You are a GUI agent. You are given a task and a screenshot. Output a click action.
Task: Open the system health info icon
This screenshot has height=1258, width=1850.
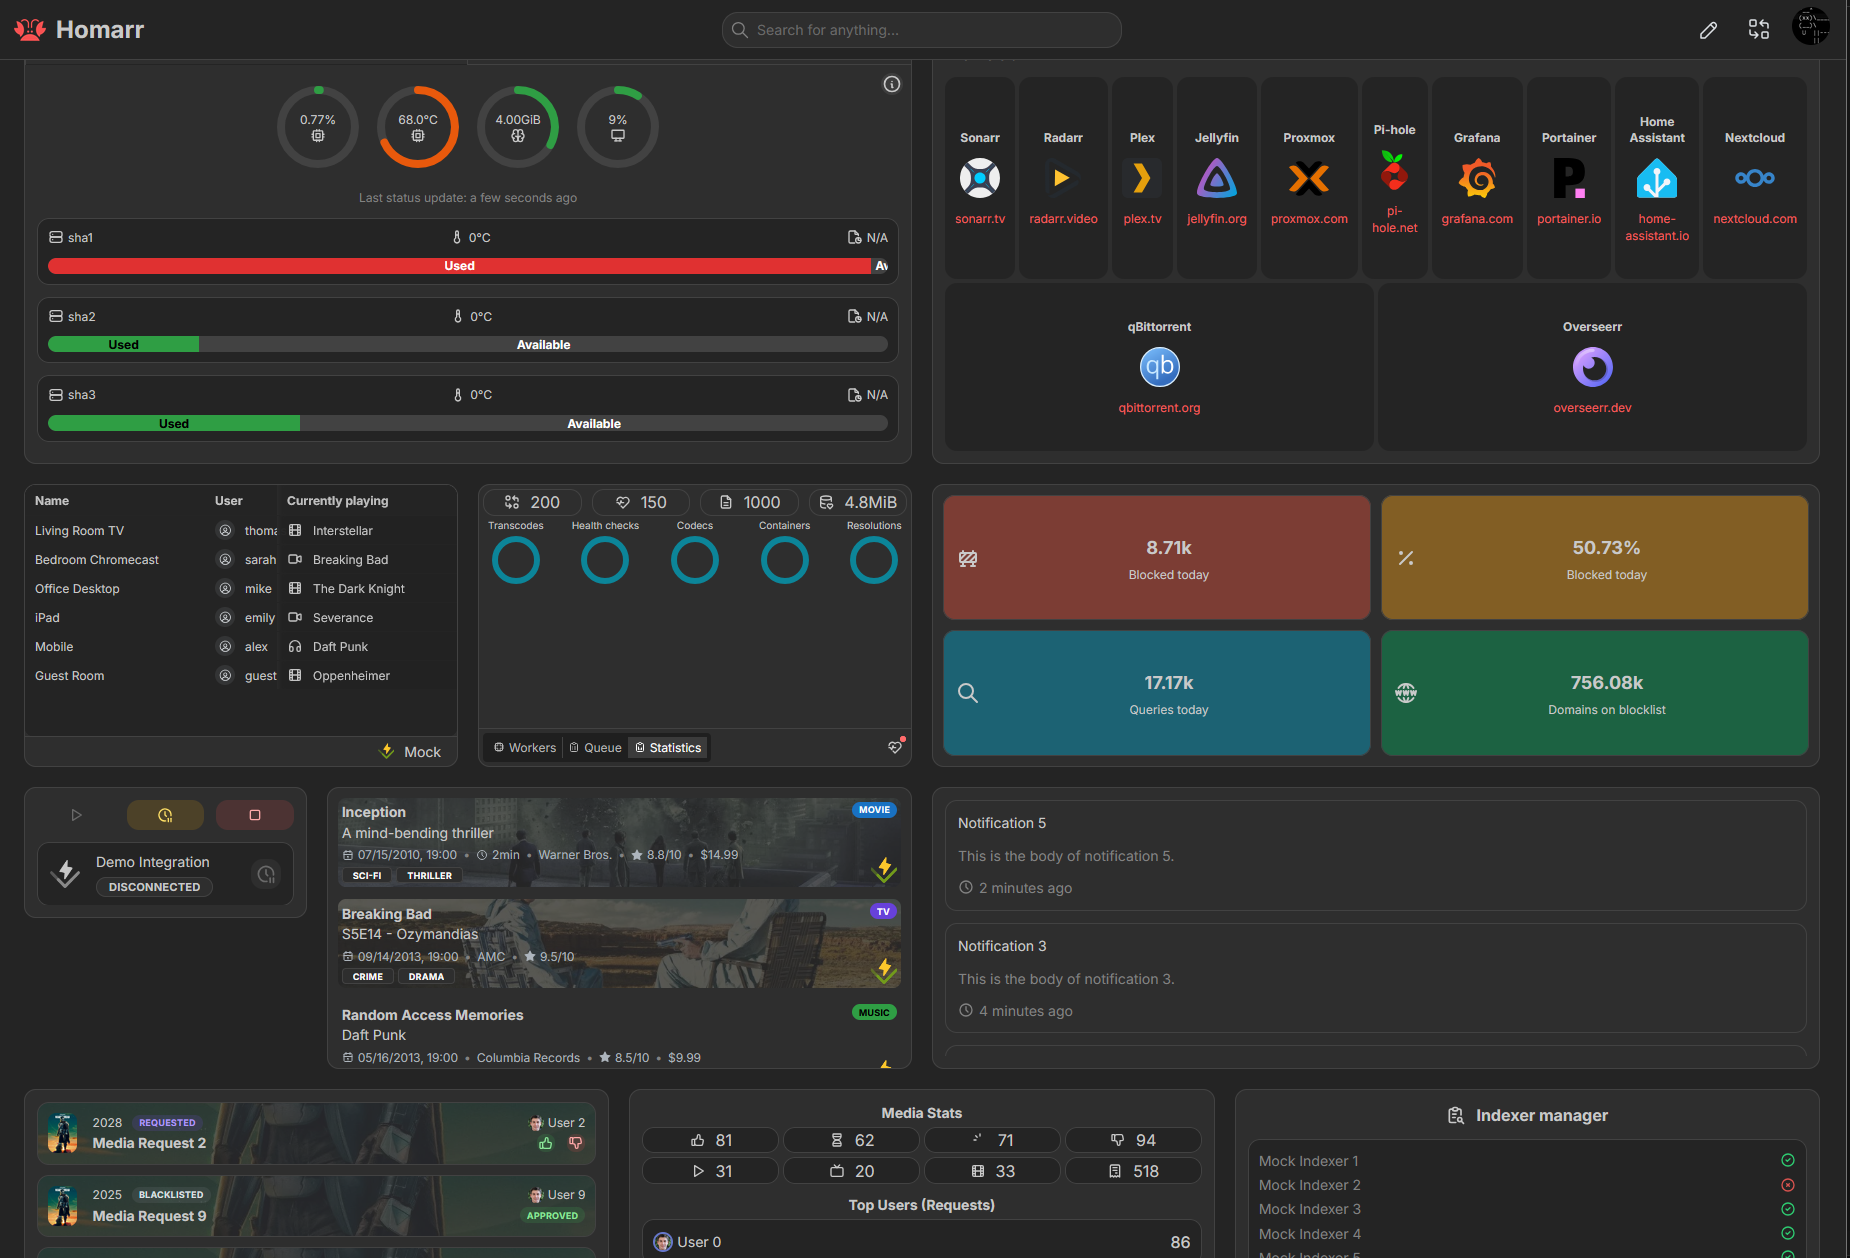click(892, 84)
